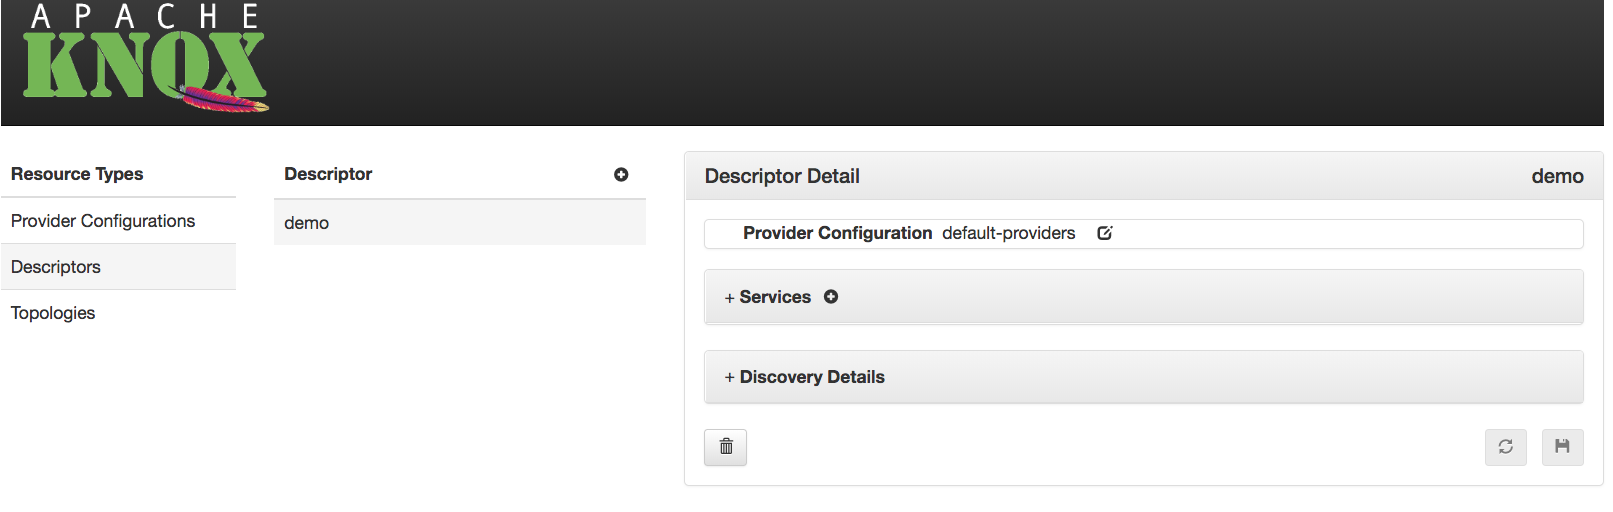Go to Topologies resource type
The width and height of the screenshot is (1613, 512).
click(53, 313)
